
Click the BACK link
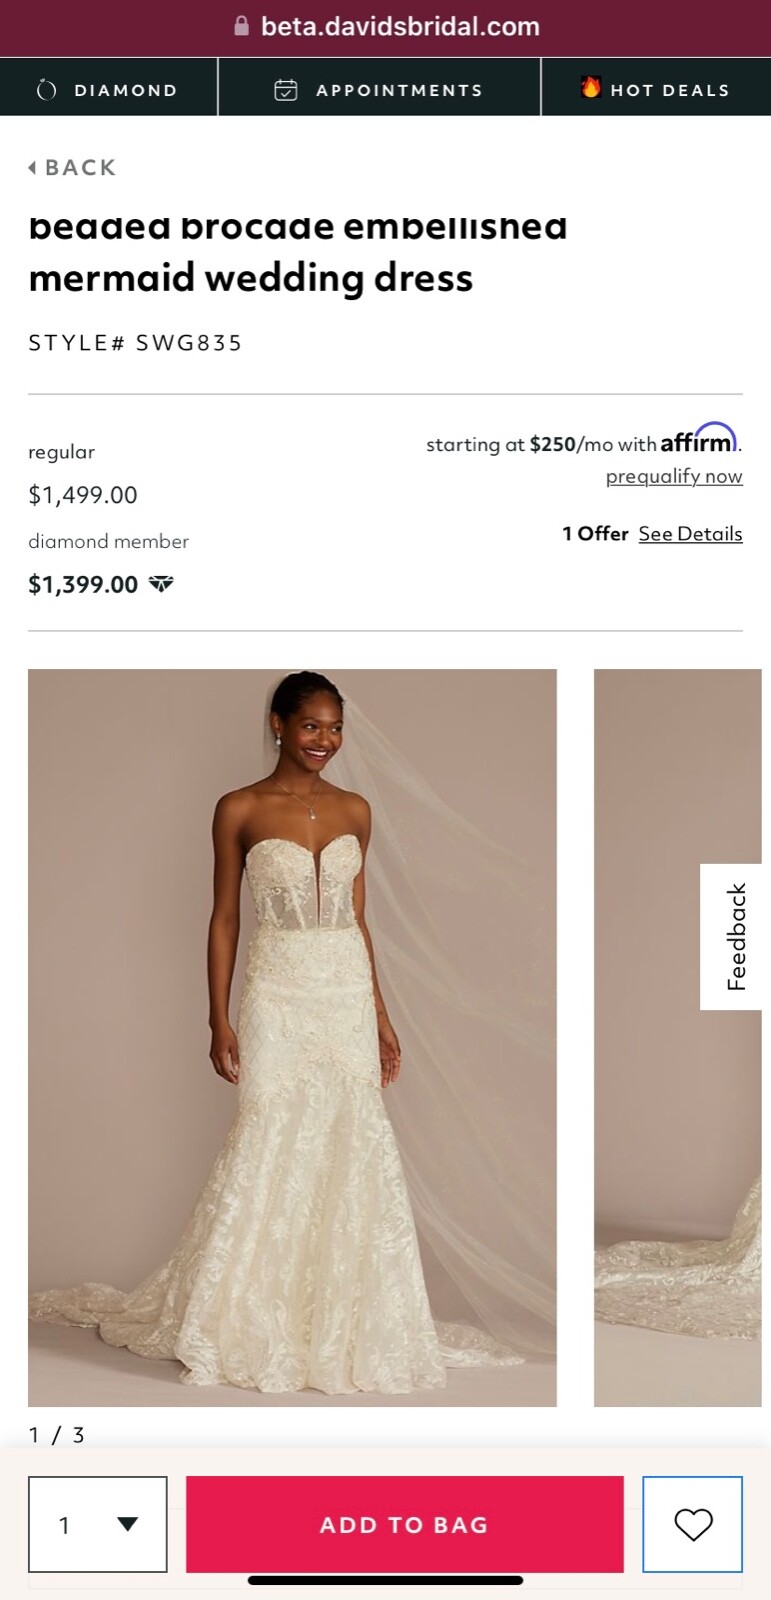(x=72, y=167)
